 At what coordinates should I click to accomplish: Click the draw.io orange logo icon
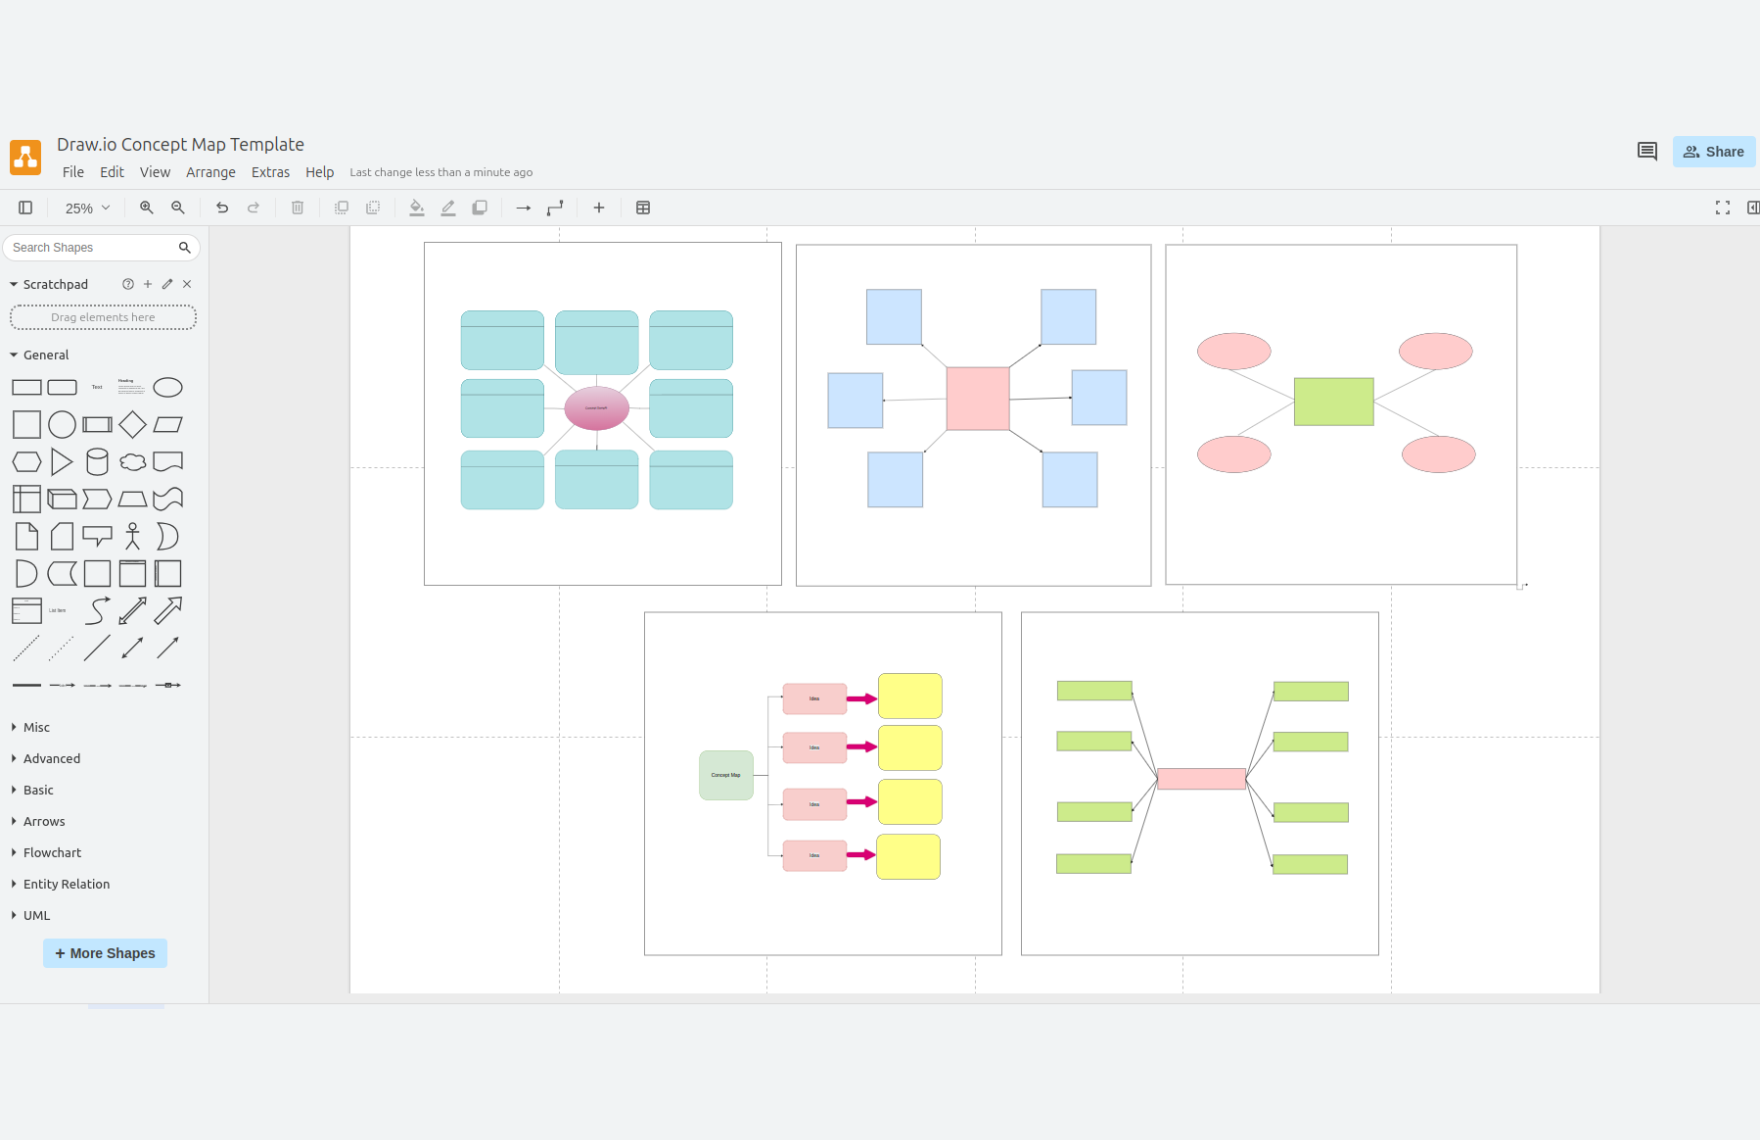pyautogui.click(x=25, y=157)
